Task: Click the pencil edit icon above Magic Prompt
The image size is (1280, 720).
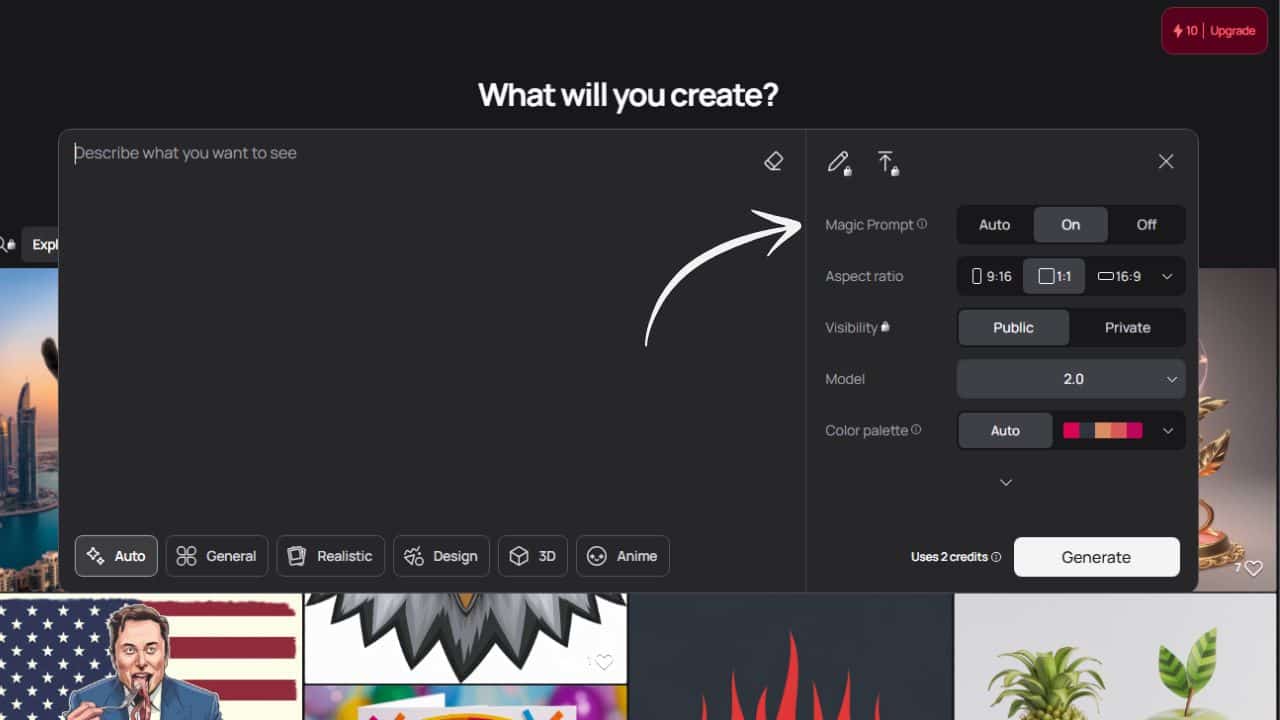Action: (x=838, y=162)
